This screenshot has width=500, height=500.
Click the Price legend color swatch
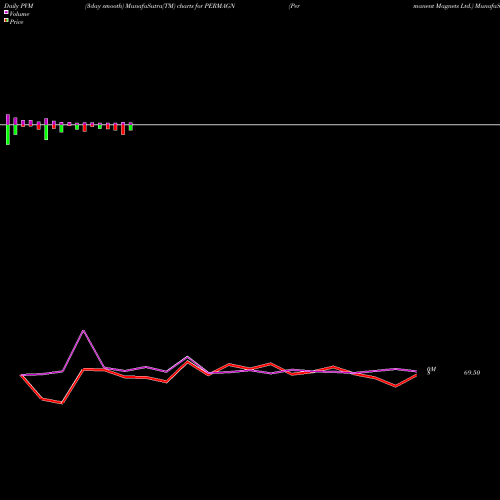(x=6, y=20)
